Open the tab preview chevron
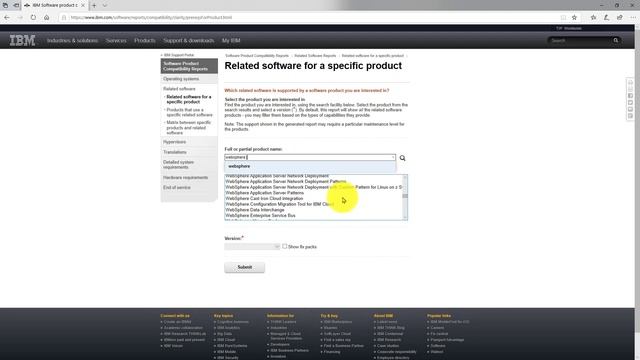 tap(105, 5)
